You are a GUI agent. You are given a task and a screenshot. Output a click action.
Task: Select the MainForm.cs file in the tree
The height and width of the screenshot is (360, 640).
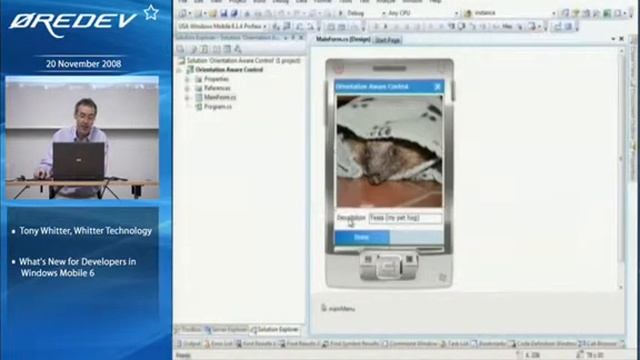(220, 98)
